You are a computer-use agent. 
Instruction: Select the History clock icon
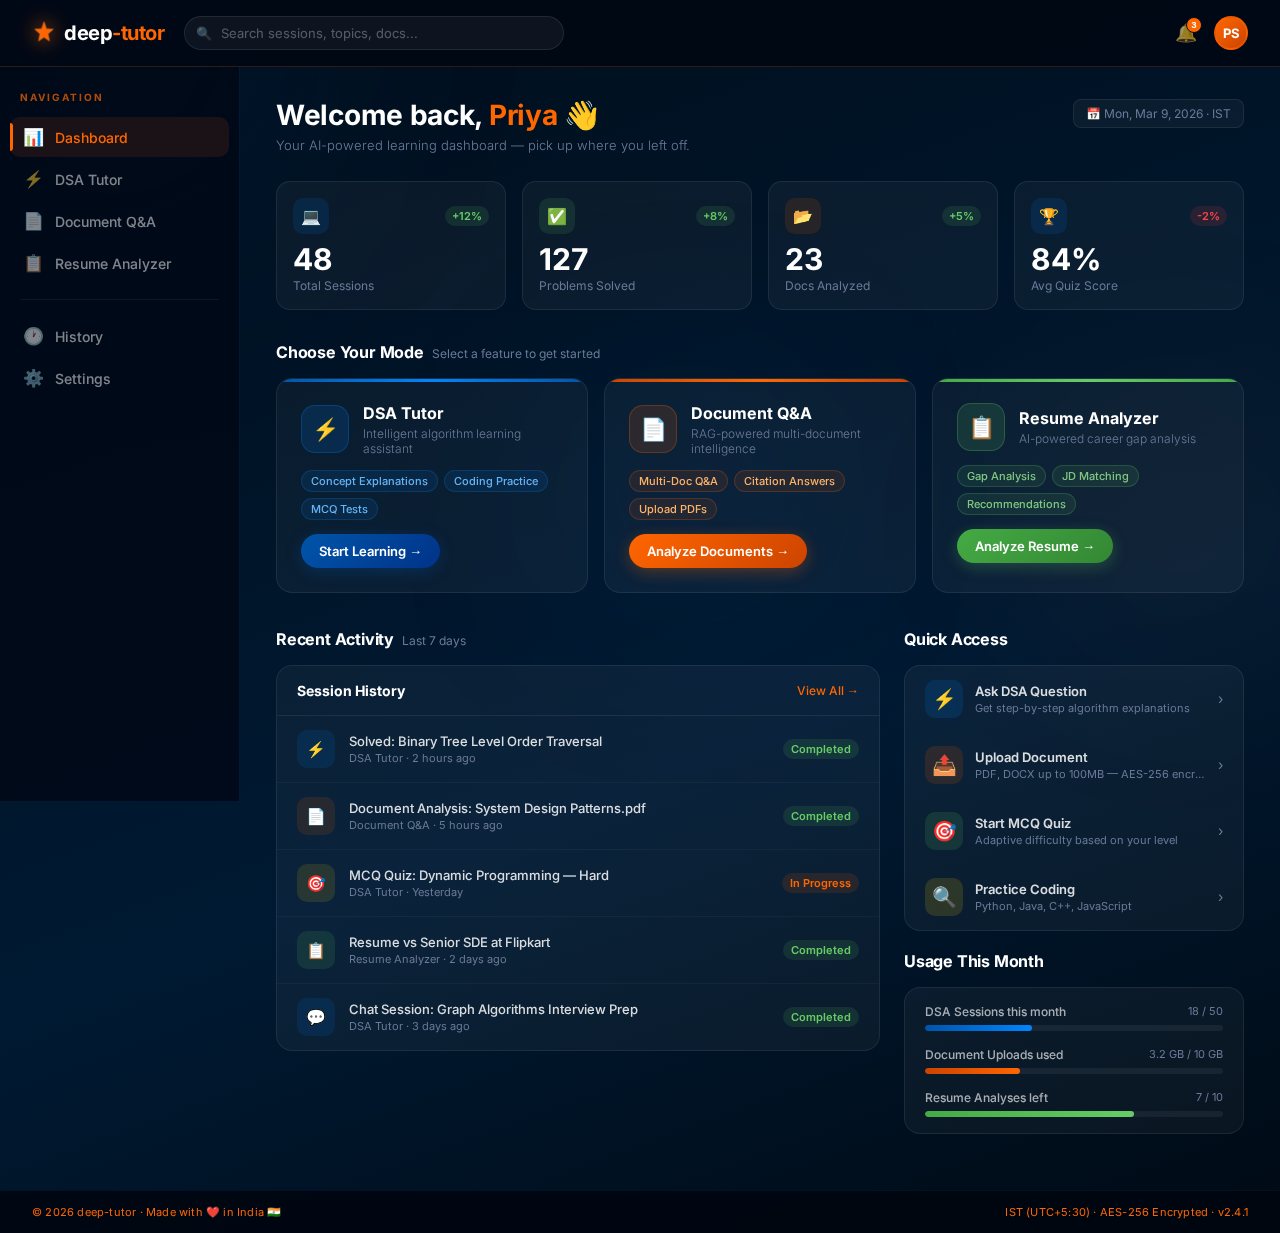(33, 337)
